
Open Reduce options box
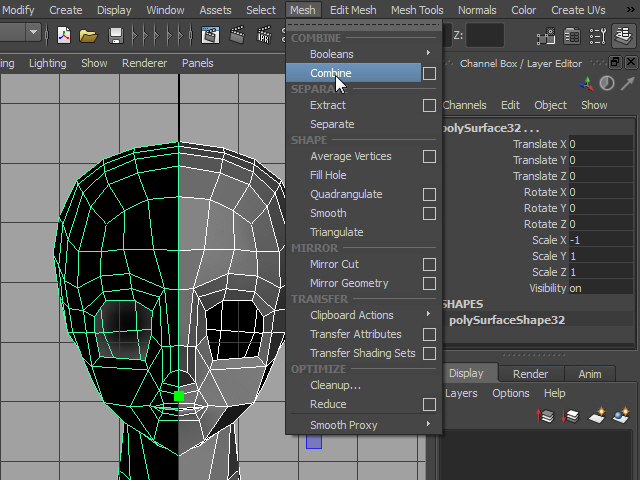point(429,404)
